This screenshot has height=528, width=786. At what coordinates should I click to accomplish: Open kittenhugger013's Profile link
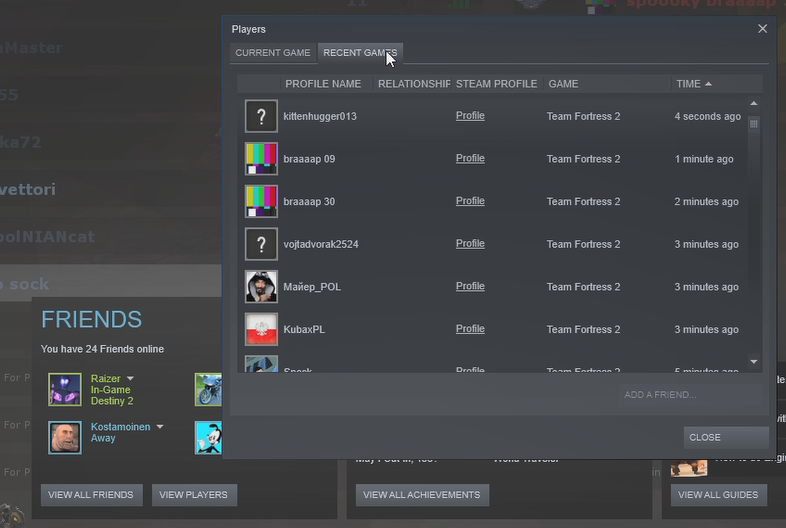pyautogui.click(x=470, y=116)
